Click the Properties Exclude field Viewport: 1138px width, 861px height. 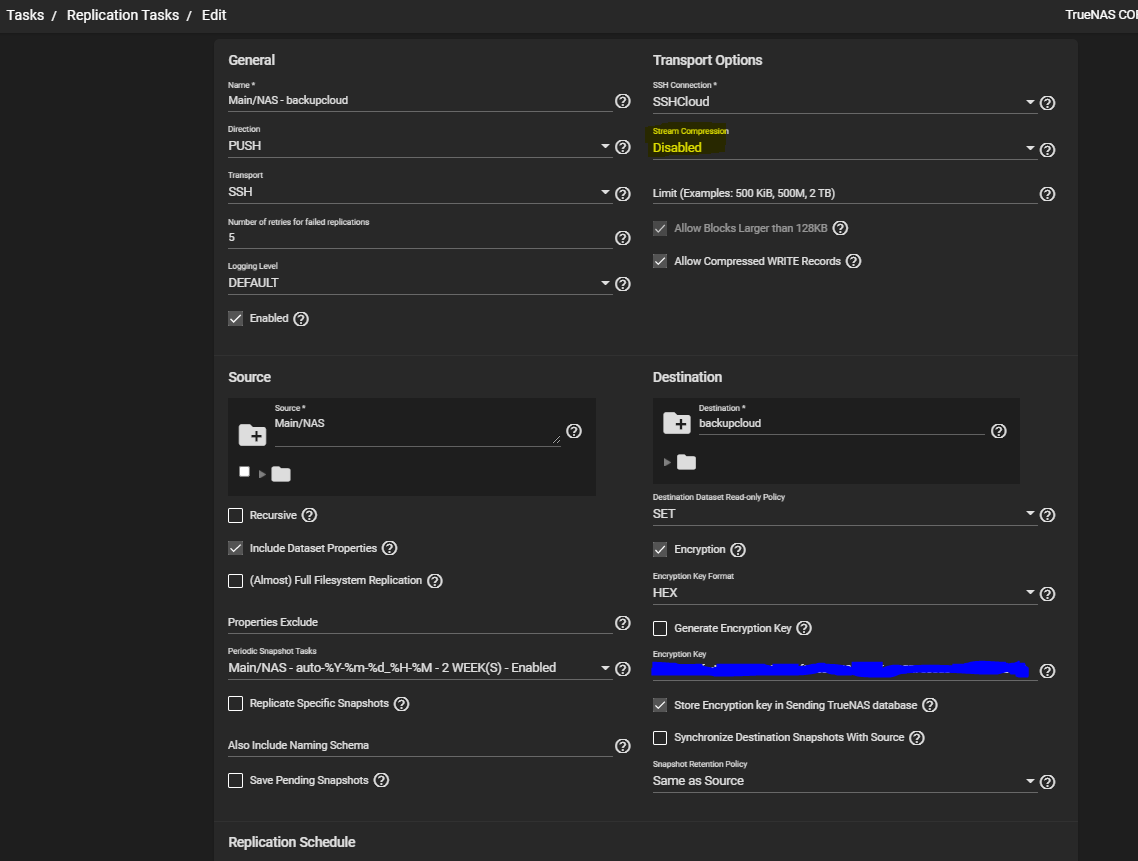coord(420,622)
